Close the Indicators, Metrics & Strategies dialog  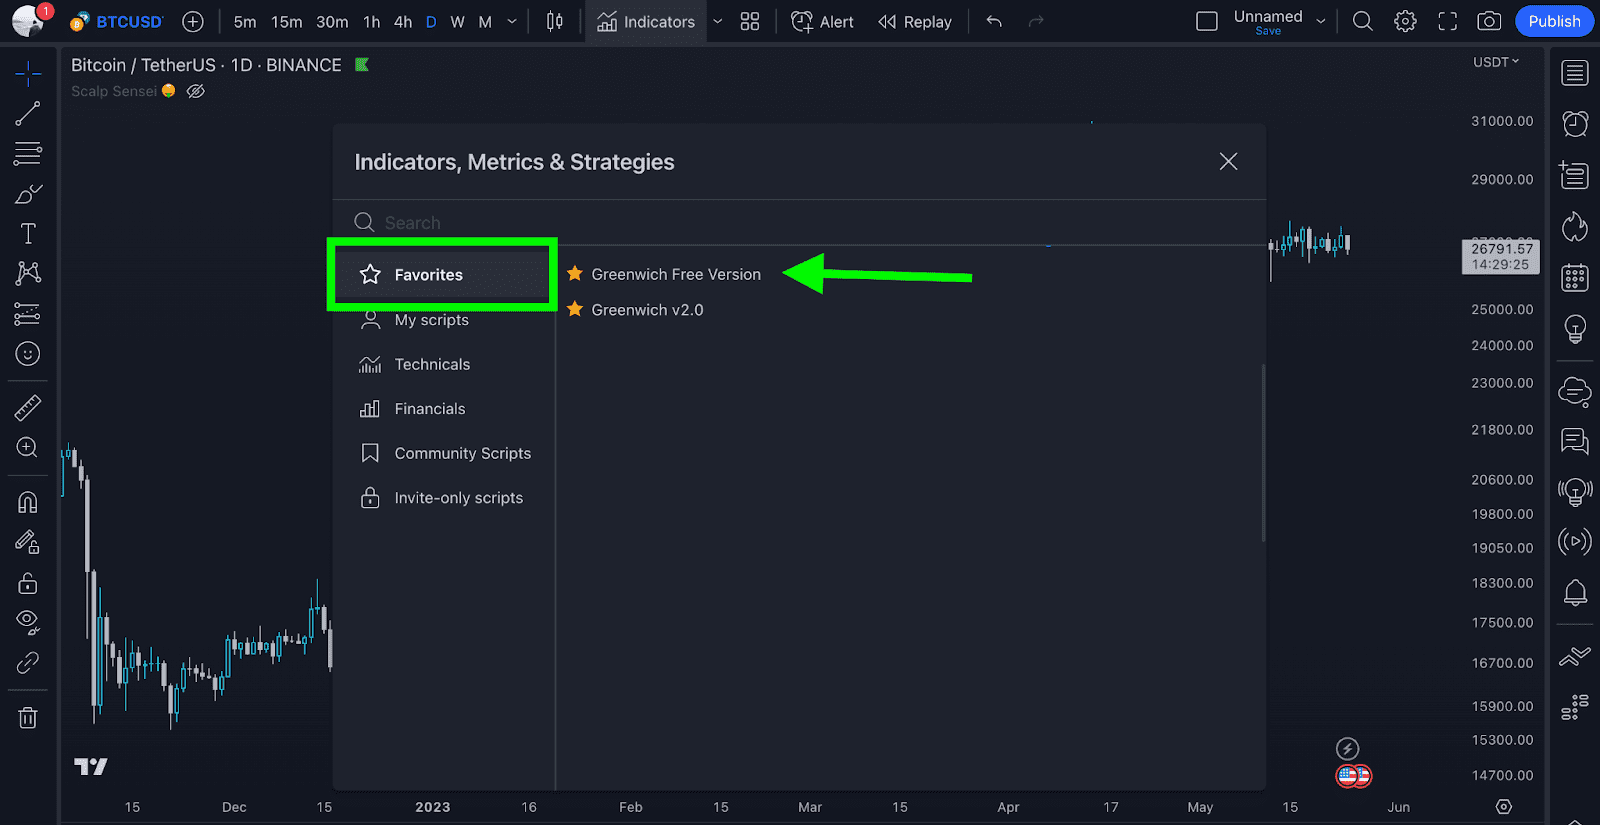click(x=1229, y=162)
